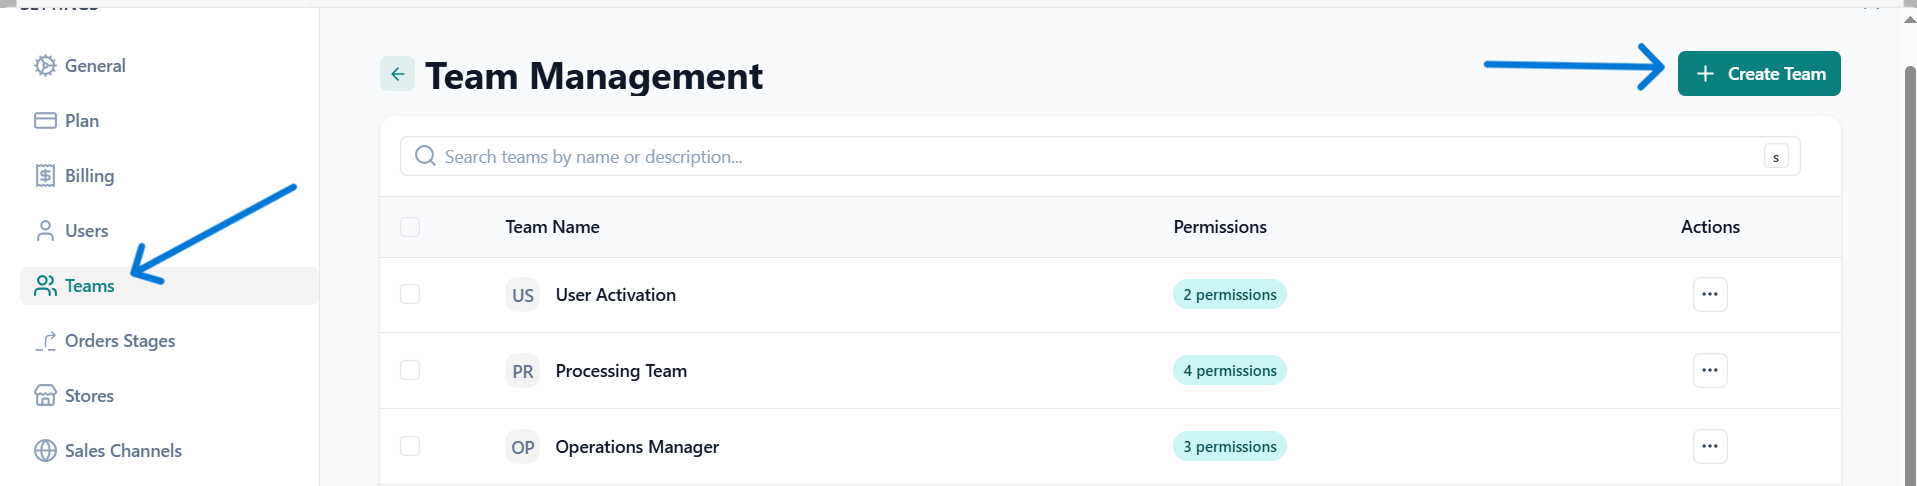
Task: Open actions menu for Processing Team
Action: click(1710, 370)
